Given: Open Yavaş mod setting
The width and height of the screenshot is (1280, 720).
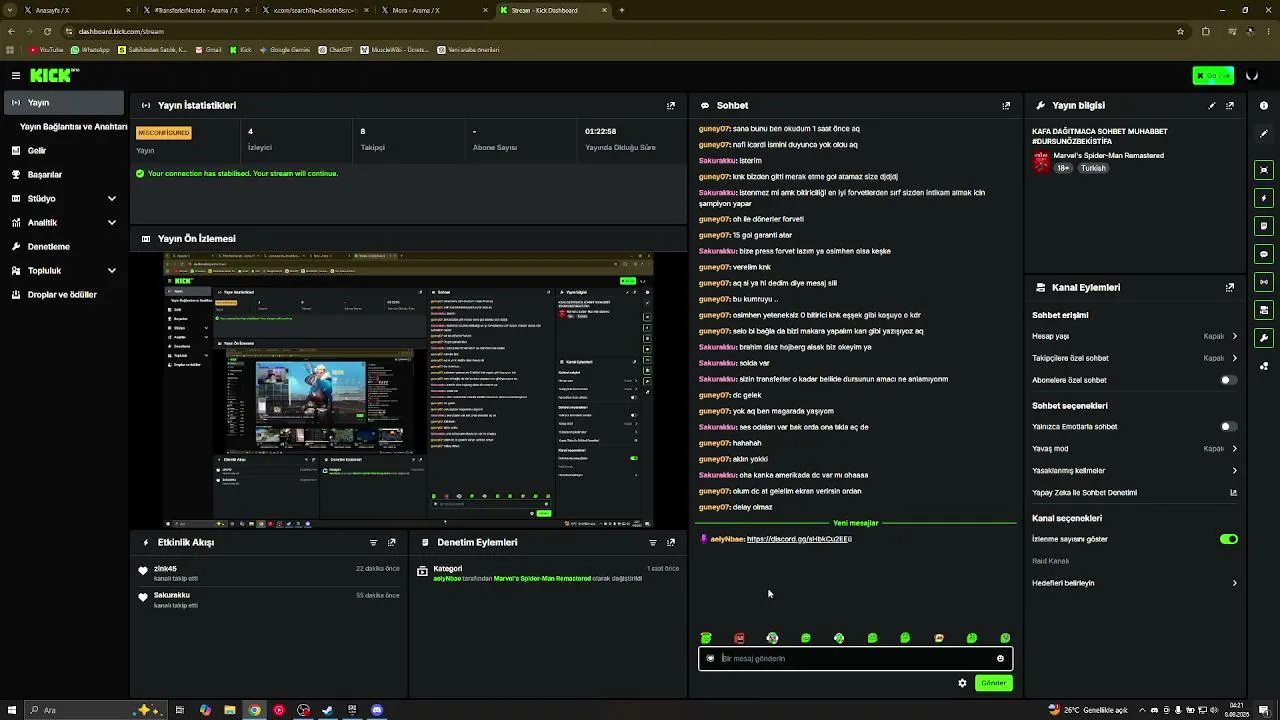Looking at the screenshot, I should pyautogui.click(x=1134, y=449).
